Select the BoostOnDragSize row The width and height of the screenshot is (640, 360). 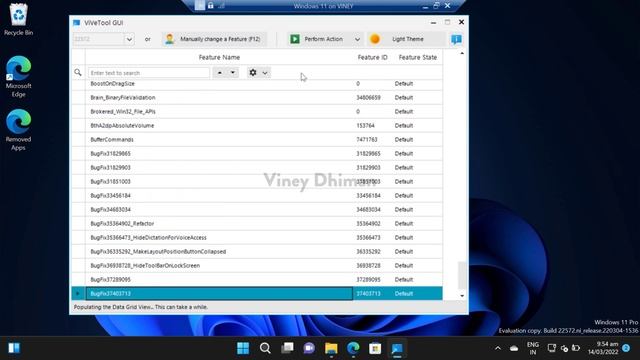coord(257,84)
